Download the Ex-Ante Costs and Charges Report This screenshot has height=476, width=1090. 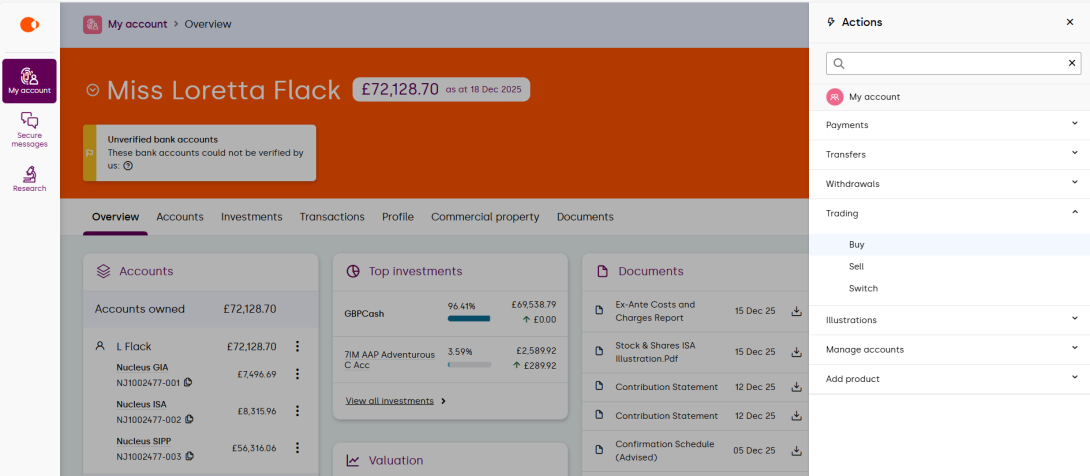click(x=796, y=311)
